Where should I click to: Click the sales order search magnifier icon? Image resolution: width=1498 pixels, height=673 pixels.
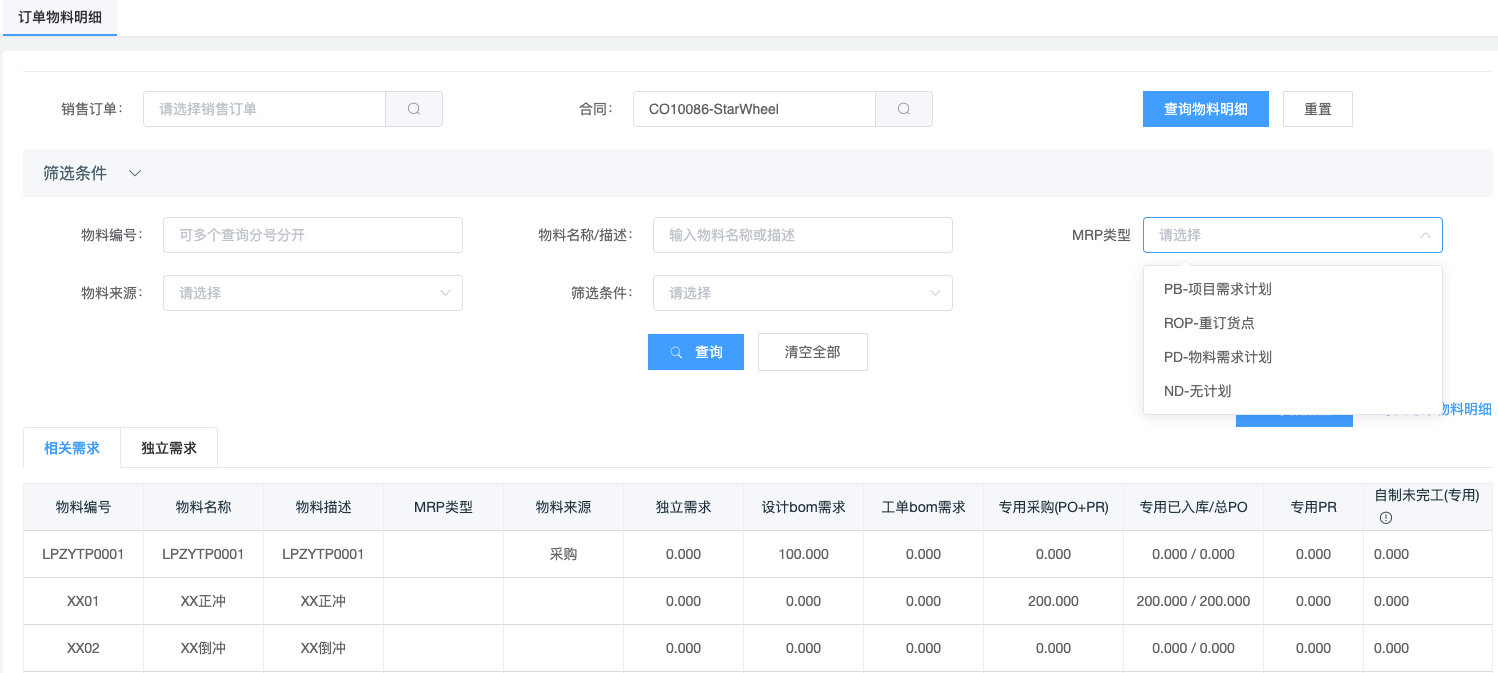[x=414, y=109]
